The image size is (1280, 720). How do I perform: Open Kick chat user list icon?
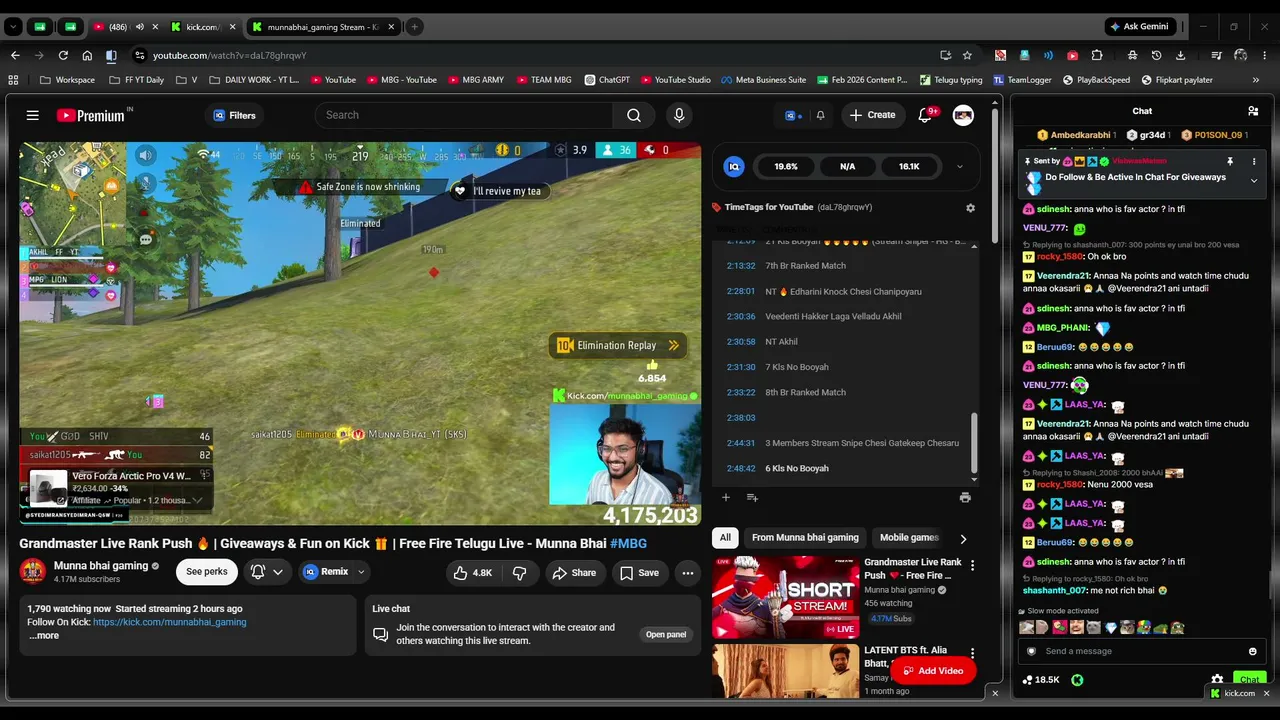click(x=1253, y=111)
